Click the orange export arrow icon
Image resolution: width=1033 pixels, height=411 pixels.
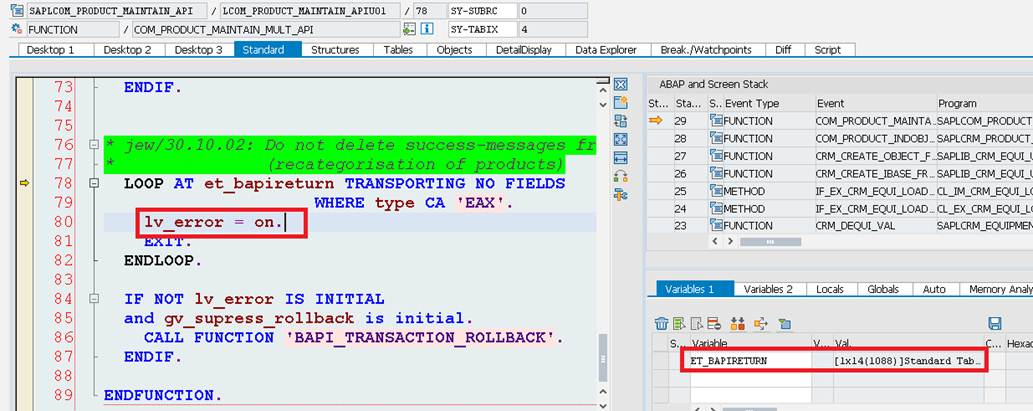point(761,323)
